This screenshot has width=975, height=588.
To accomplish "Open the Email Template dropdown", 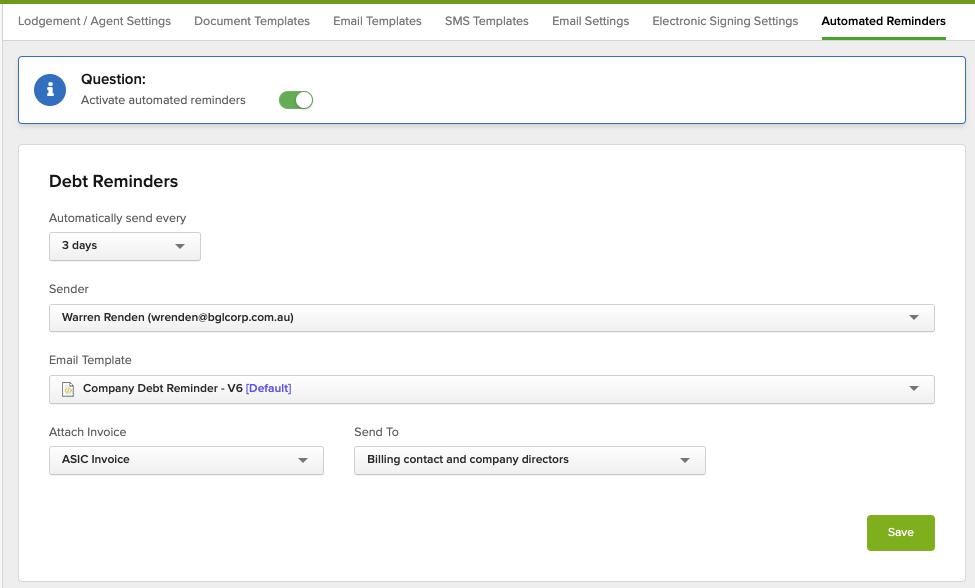I will coord(491,389).
